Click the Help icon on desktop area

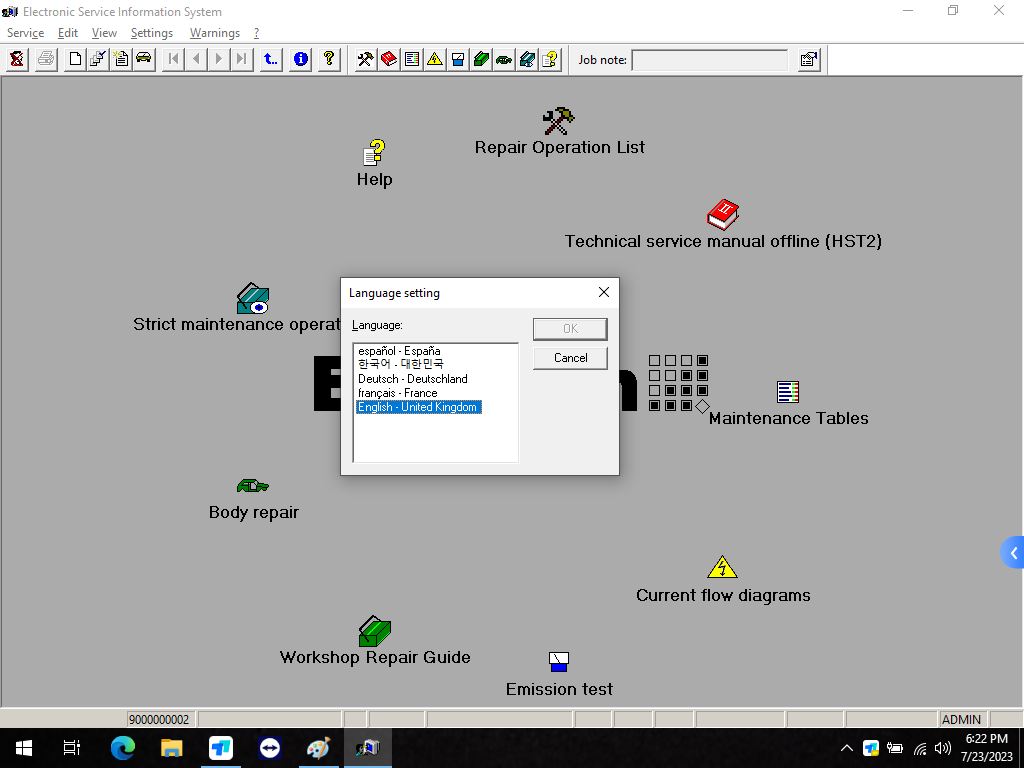click(374, 153)
